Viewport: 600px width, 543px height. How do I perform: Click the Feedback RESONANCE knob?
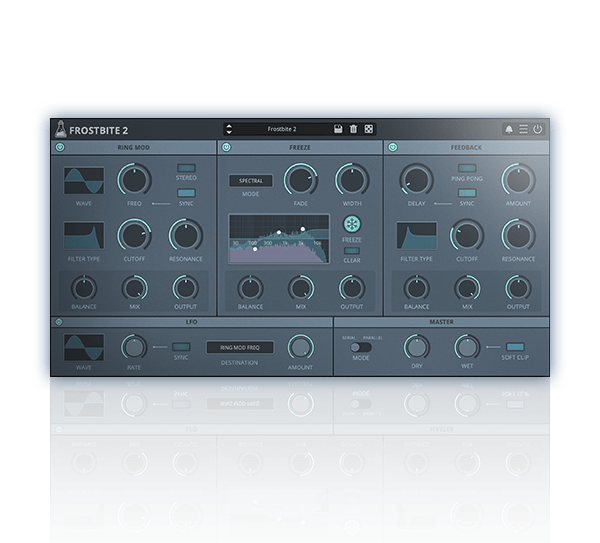click(518, 236)
